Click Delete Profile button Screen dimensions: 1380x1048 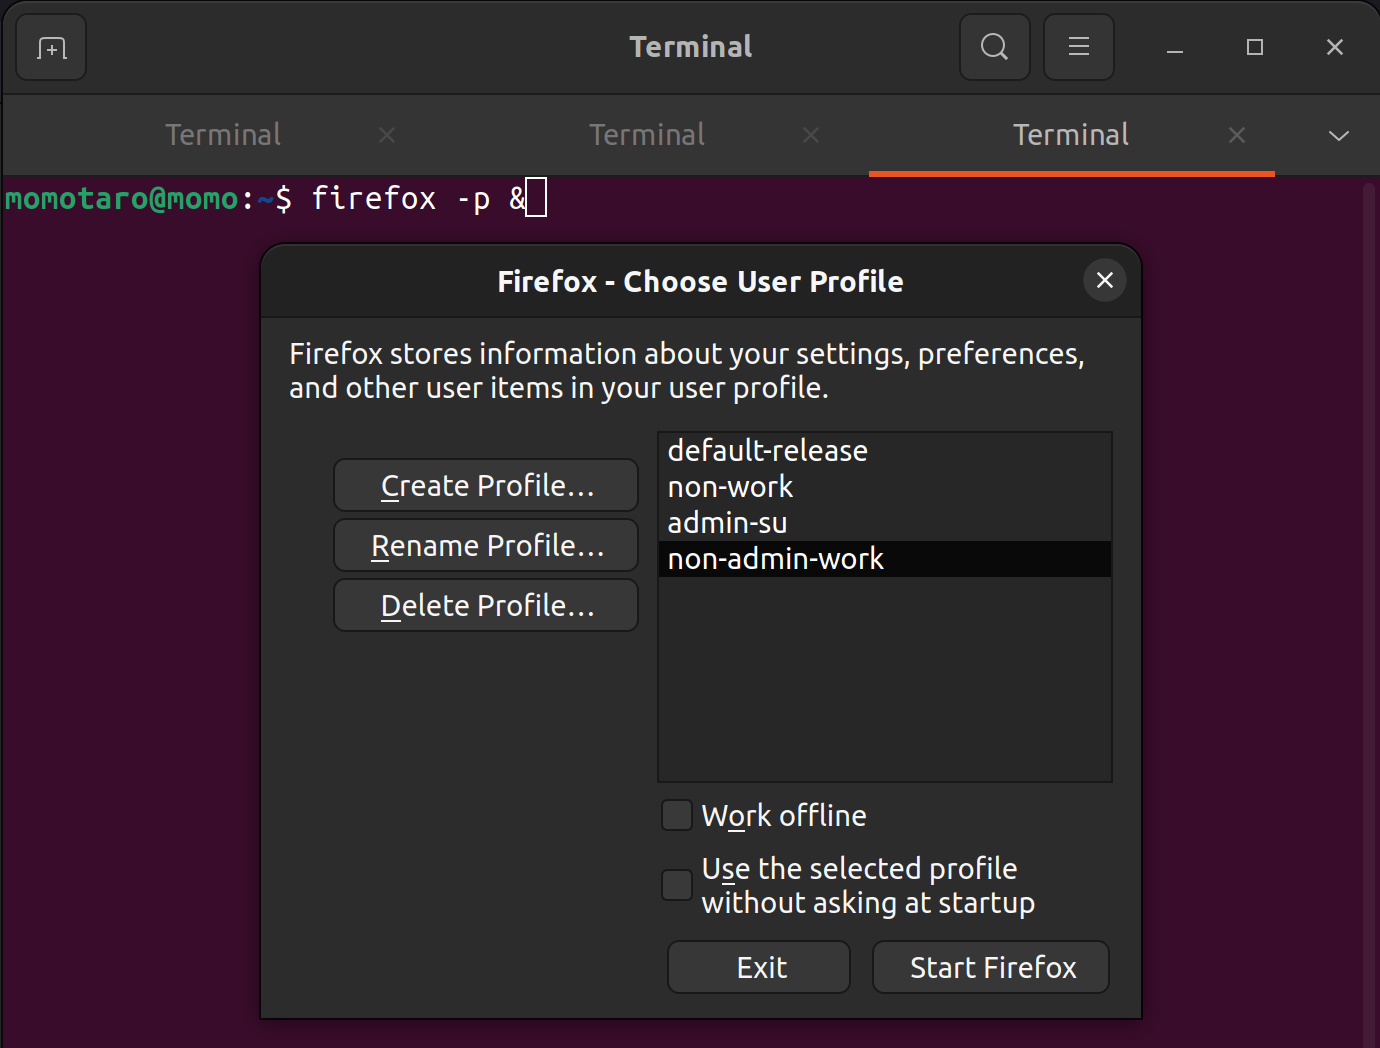click(x=486, y=605)
